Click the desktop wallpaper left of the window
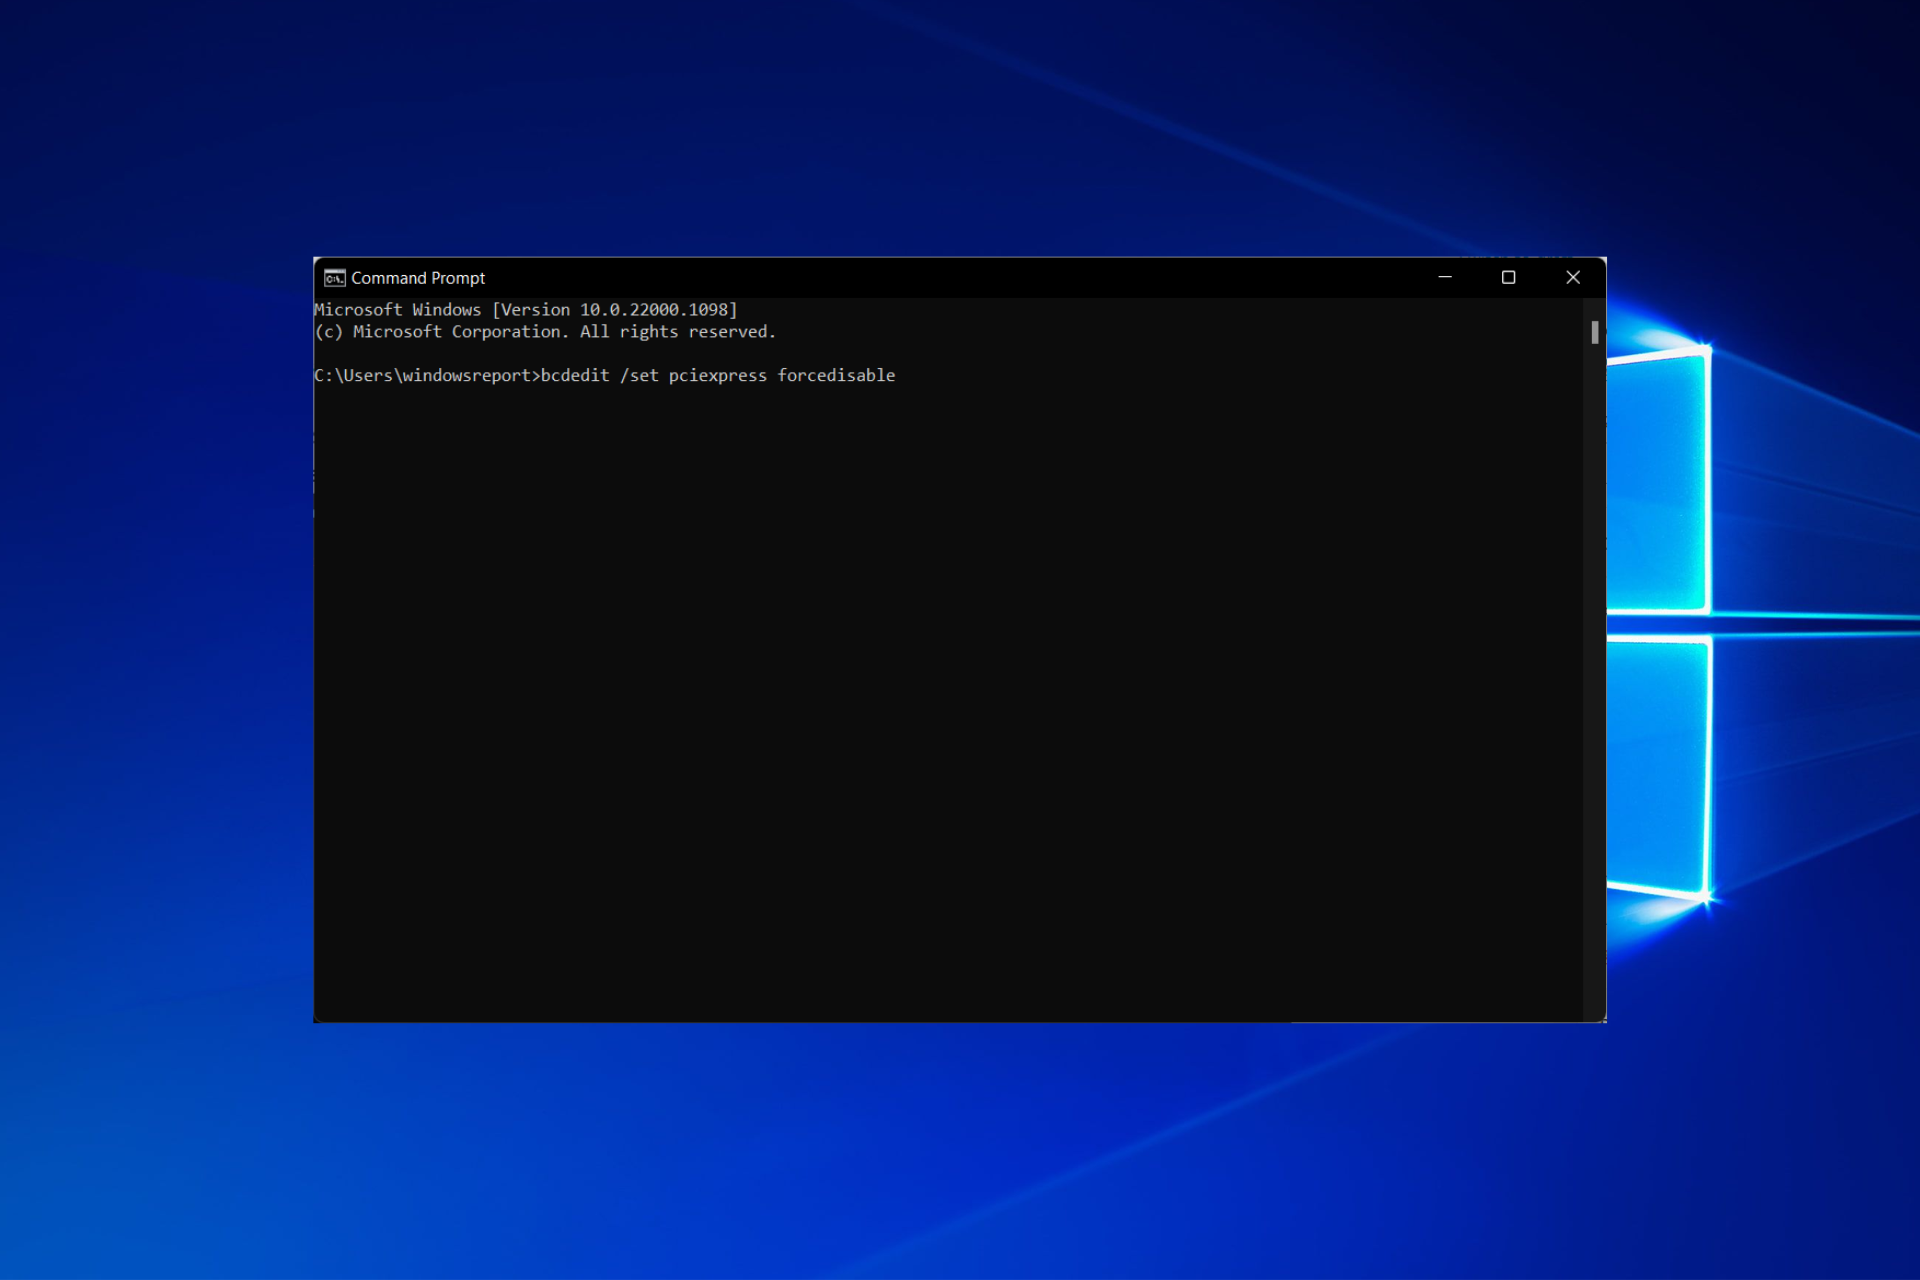The image size is (1920, 1280). point(150,640)
